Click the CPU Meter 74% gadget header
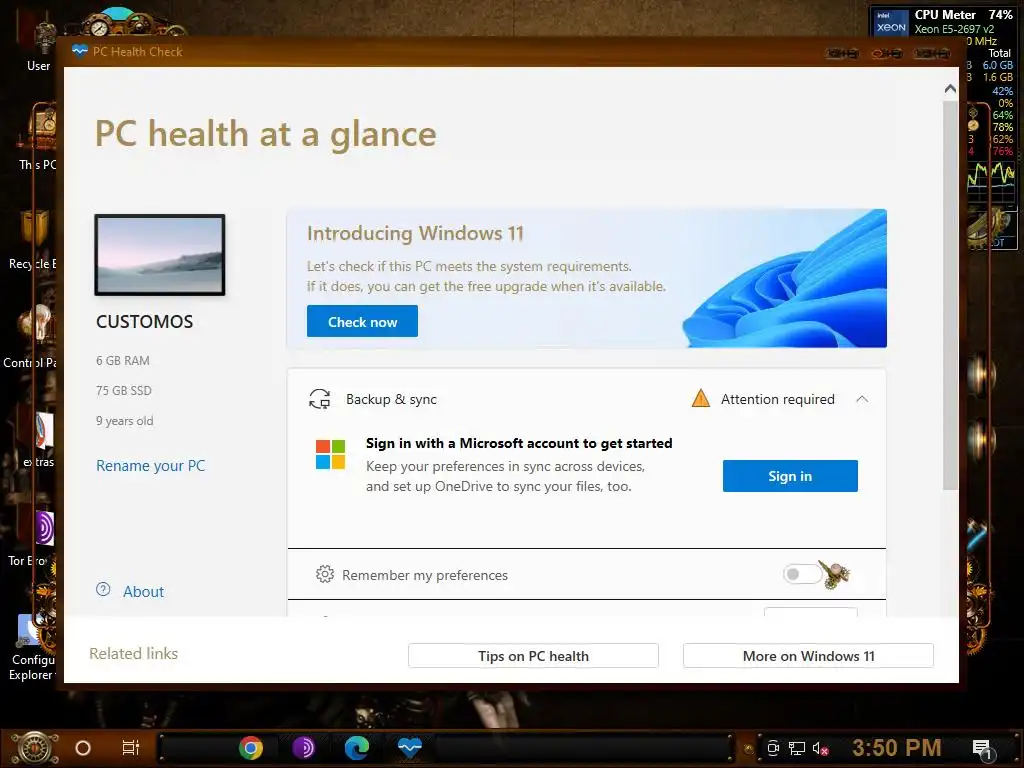The width and height of the screenshot is (1024, 768). [x=963, y=14]
